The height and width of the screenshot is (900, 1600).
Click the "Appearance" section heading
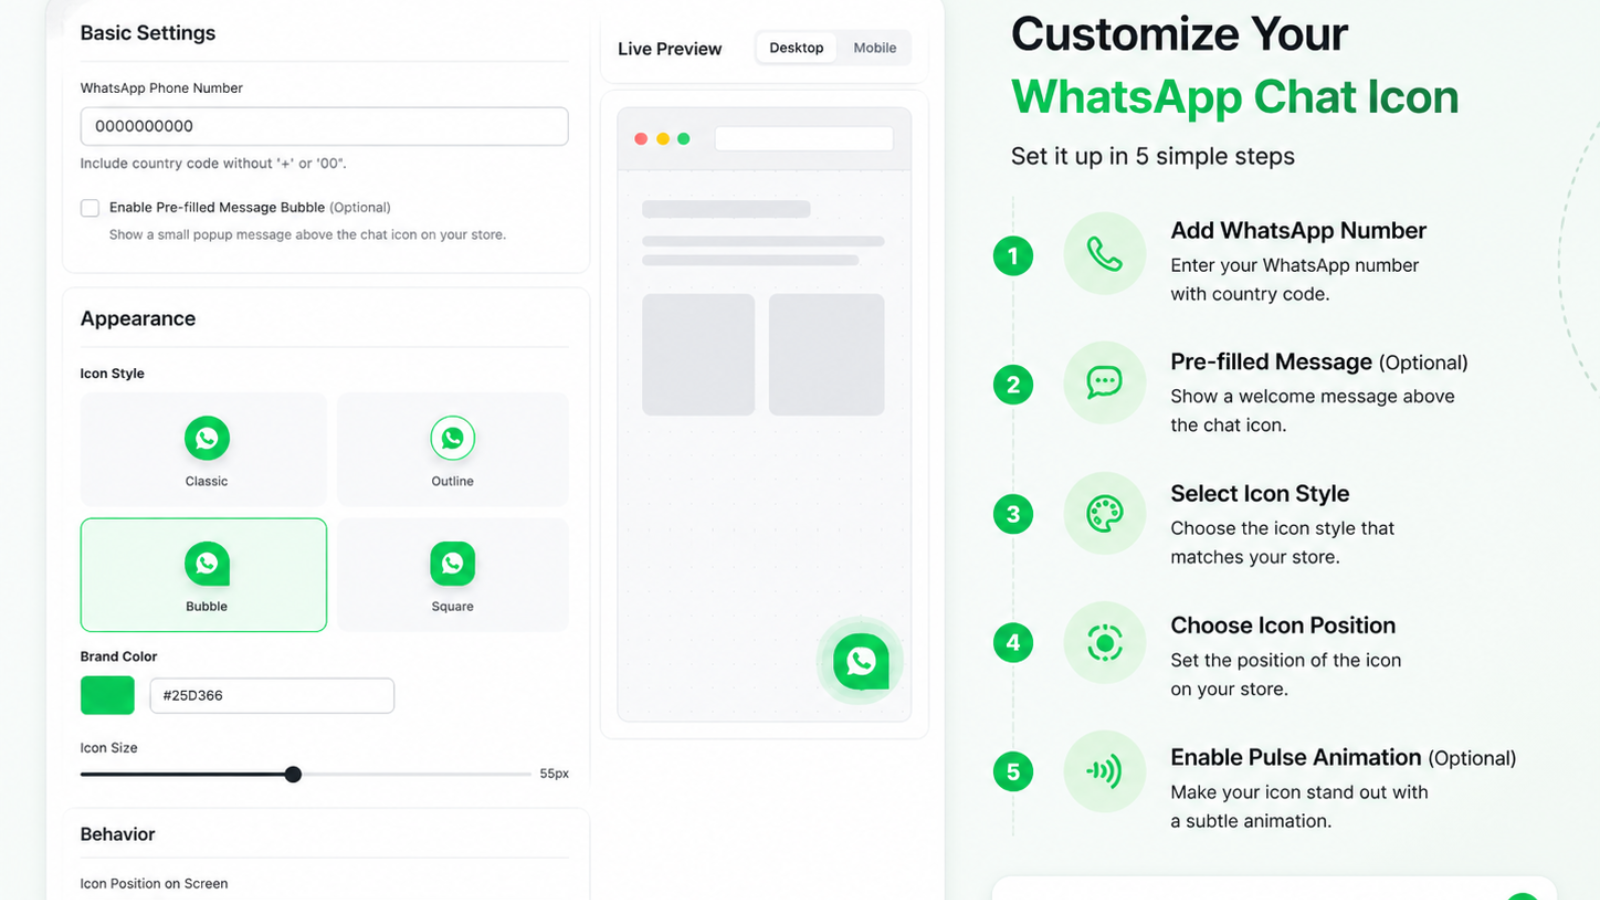click(x=138, y=319)
